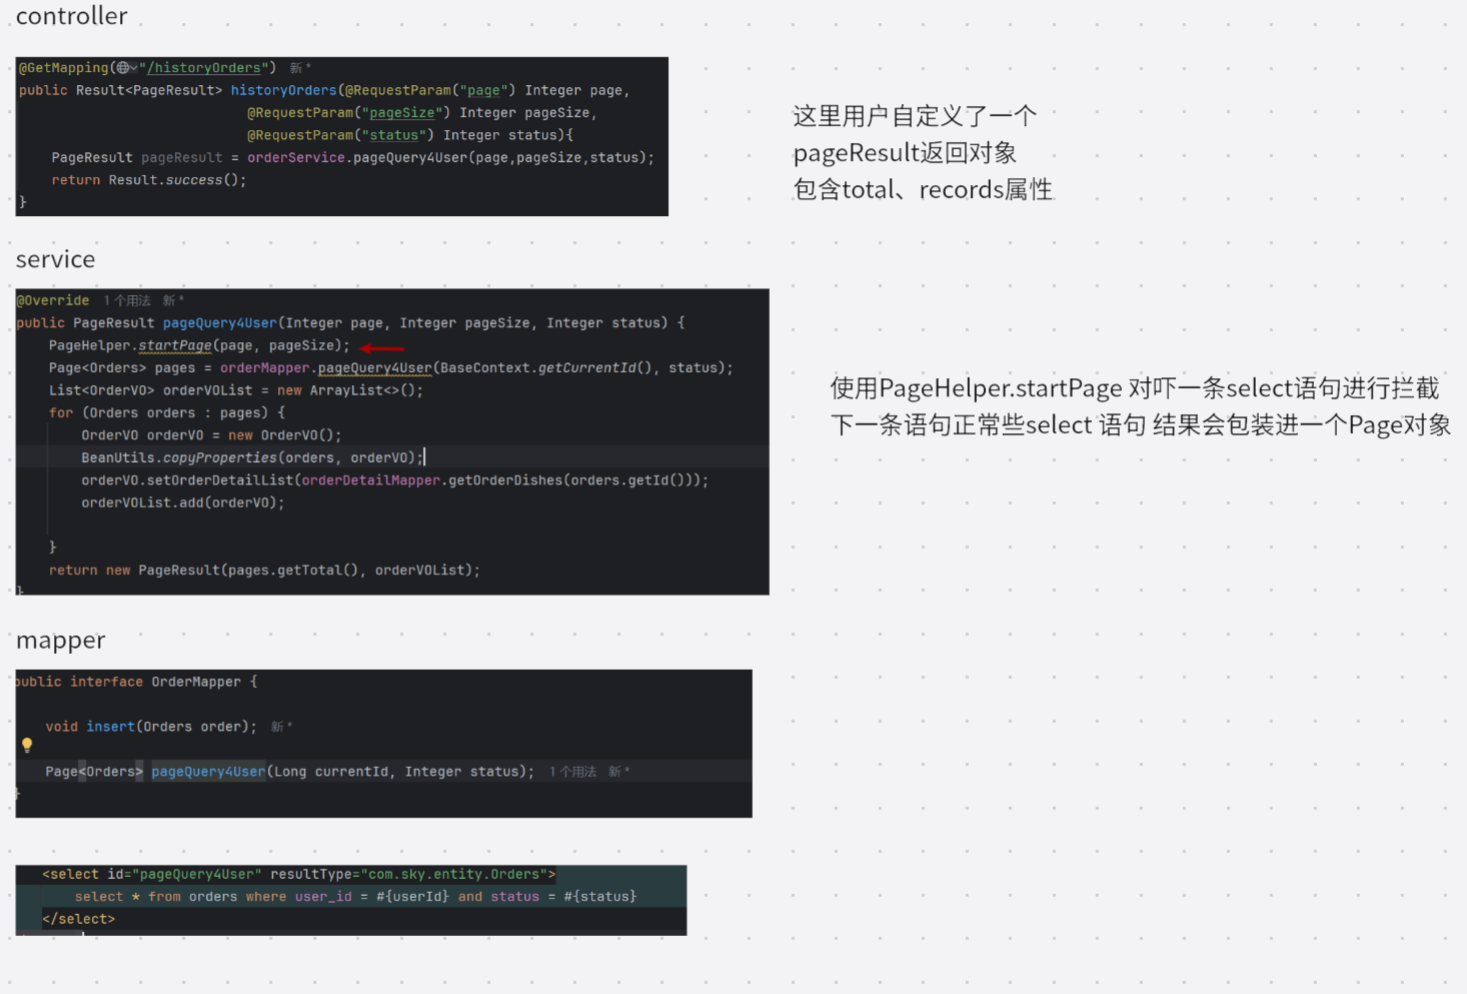This screenshot has height=994, width=1467.
Task: Click the "select * from orders" SQL line
Action: click(x=355, y=897)
